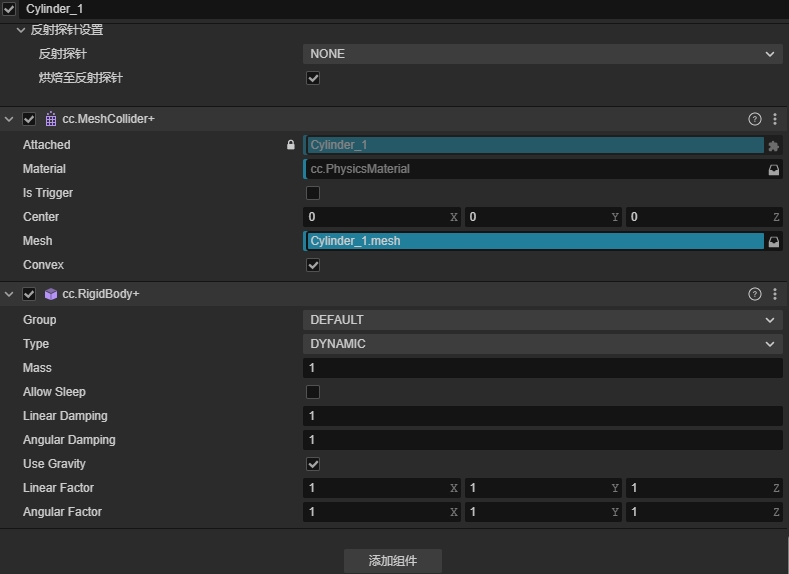
Task: Click the Convex label
Action: tap(43, 265)
